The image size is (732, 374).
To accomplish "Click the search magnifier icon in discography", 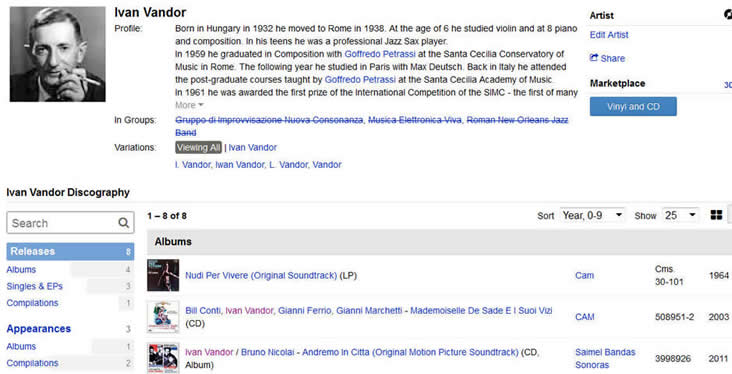I will [x=123, y=223].
